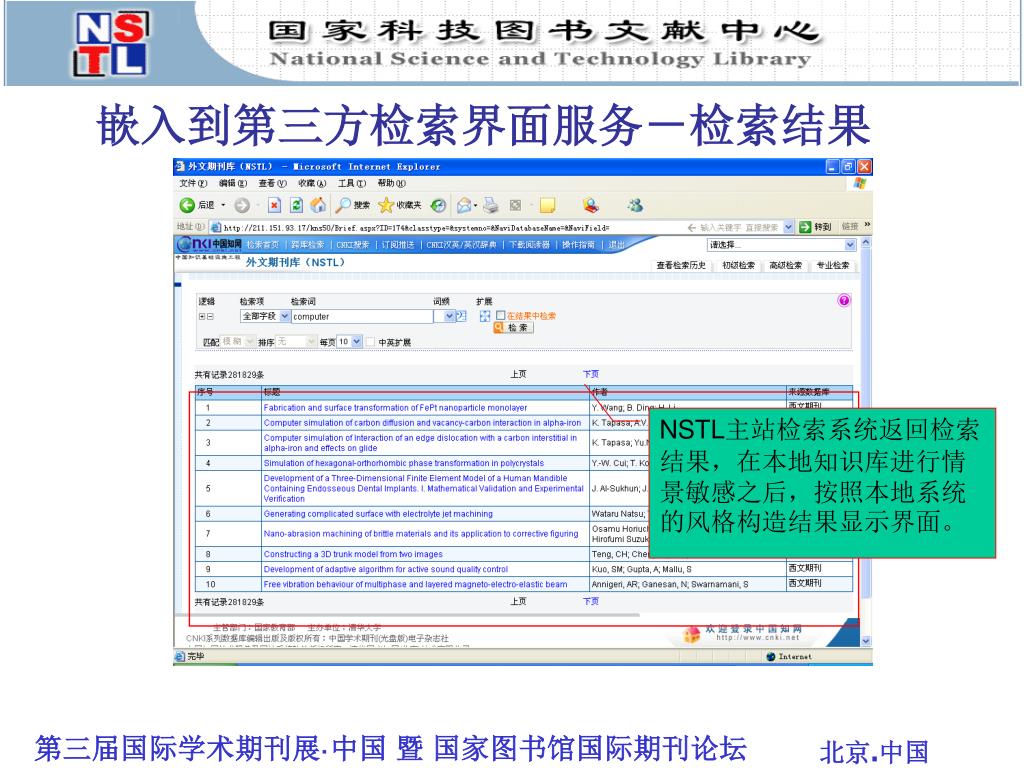Click the 下载阅读器 nav link
The height and width of the screenshot is (768, 1024).
tap(530, 245)
